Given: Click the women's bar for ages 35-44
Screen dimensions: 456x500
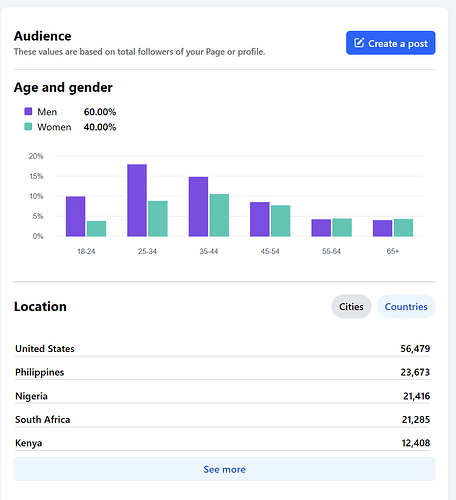Looking at the screenshot, I should (219, 215).
